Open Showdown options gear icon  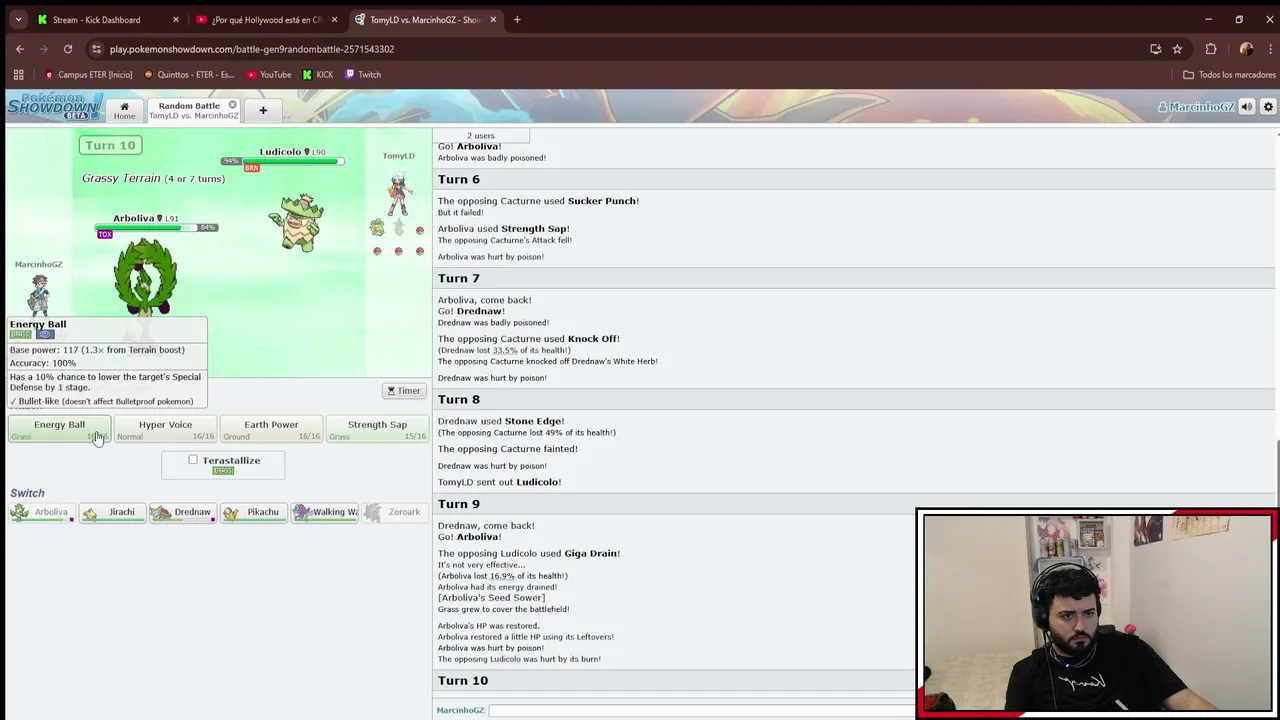pyautogui.click(x=1268, y=107)
